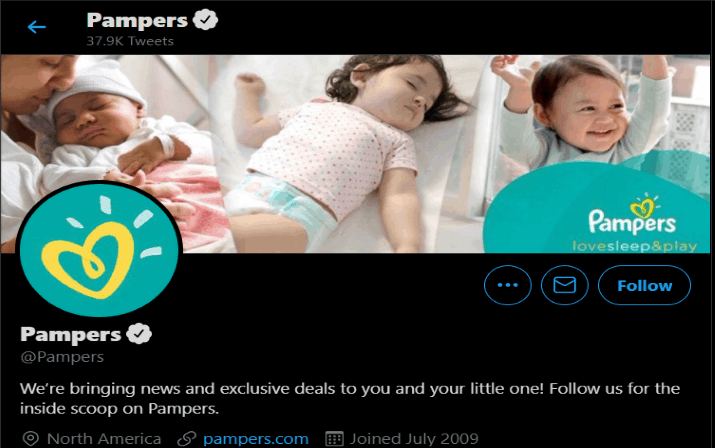The height and width of the screenshot is (448, 715).
Task: Click the profile bio description text
Action: point(350,398)
